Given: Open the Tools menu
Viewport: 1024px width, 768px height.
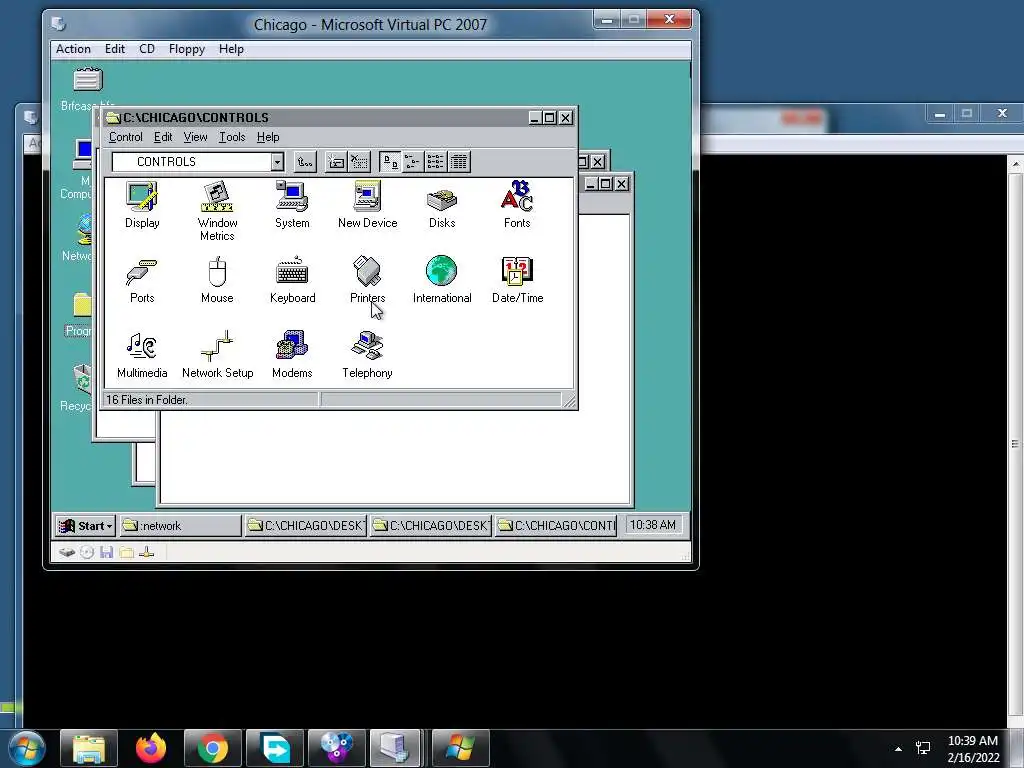Looking at the screenshot, I should [x=232, y=137].
